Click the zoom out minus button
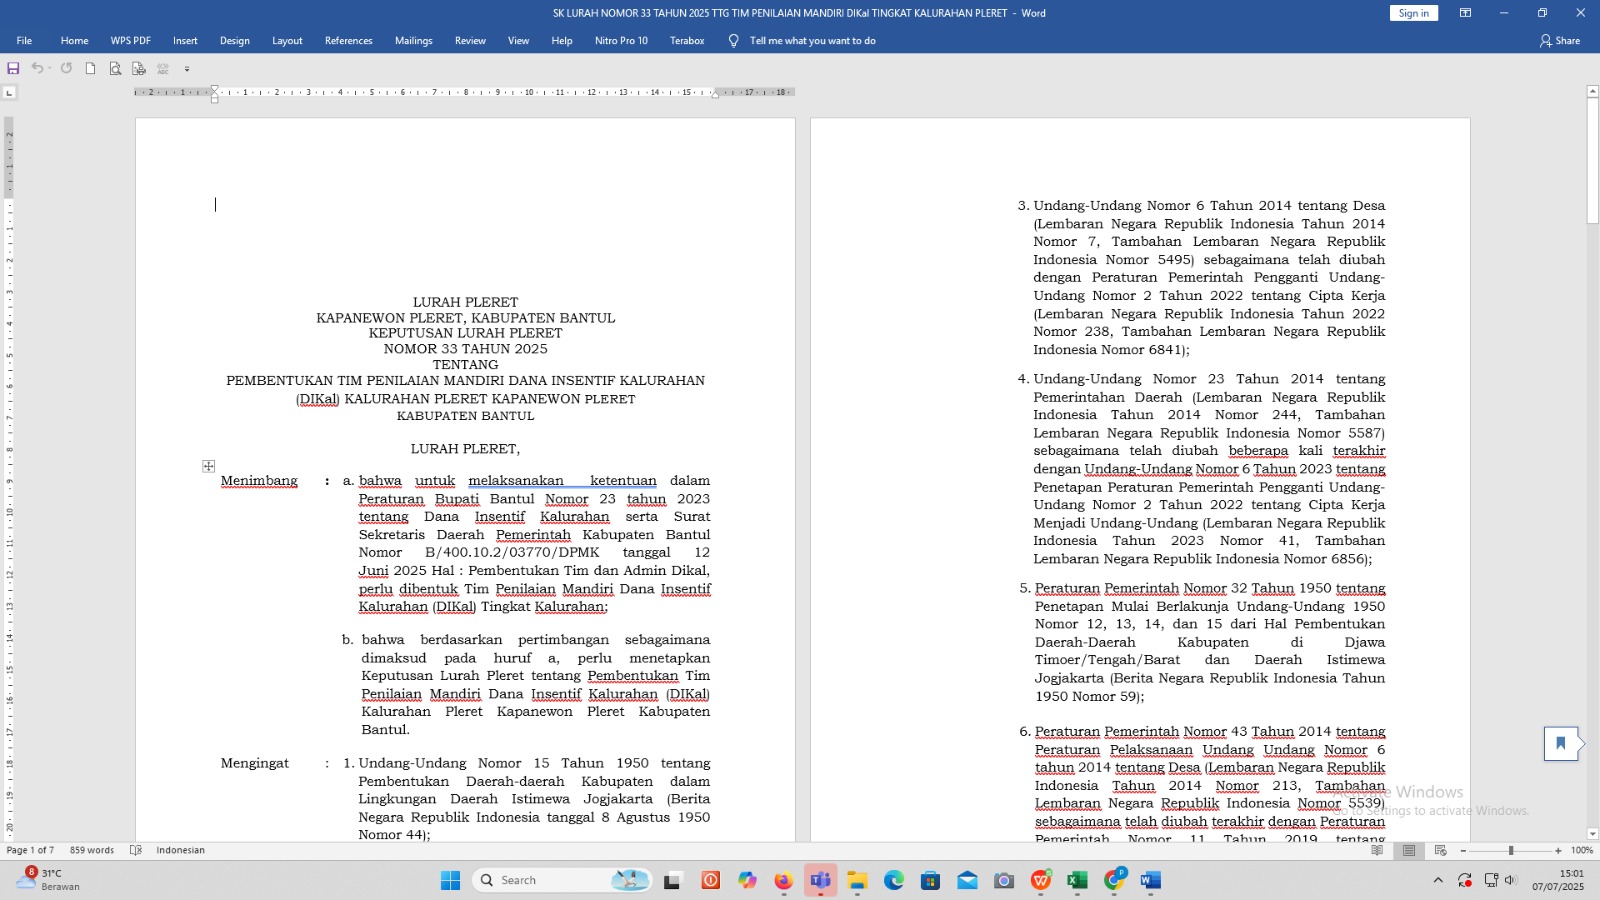The image size is (1600, 900). (x=1463, y=851)
